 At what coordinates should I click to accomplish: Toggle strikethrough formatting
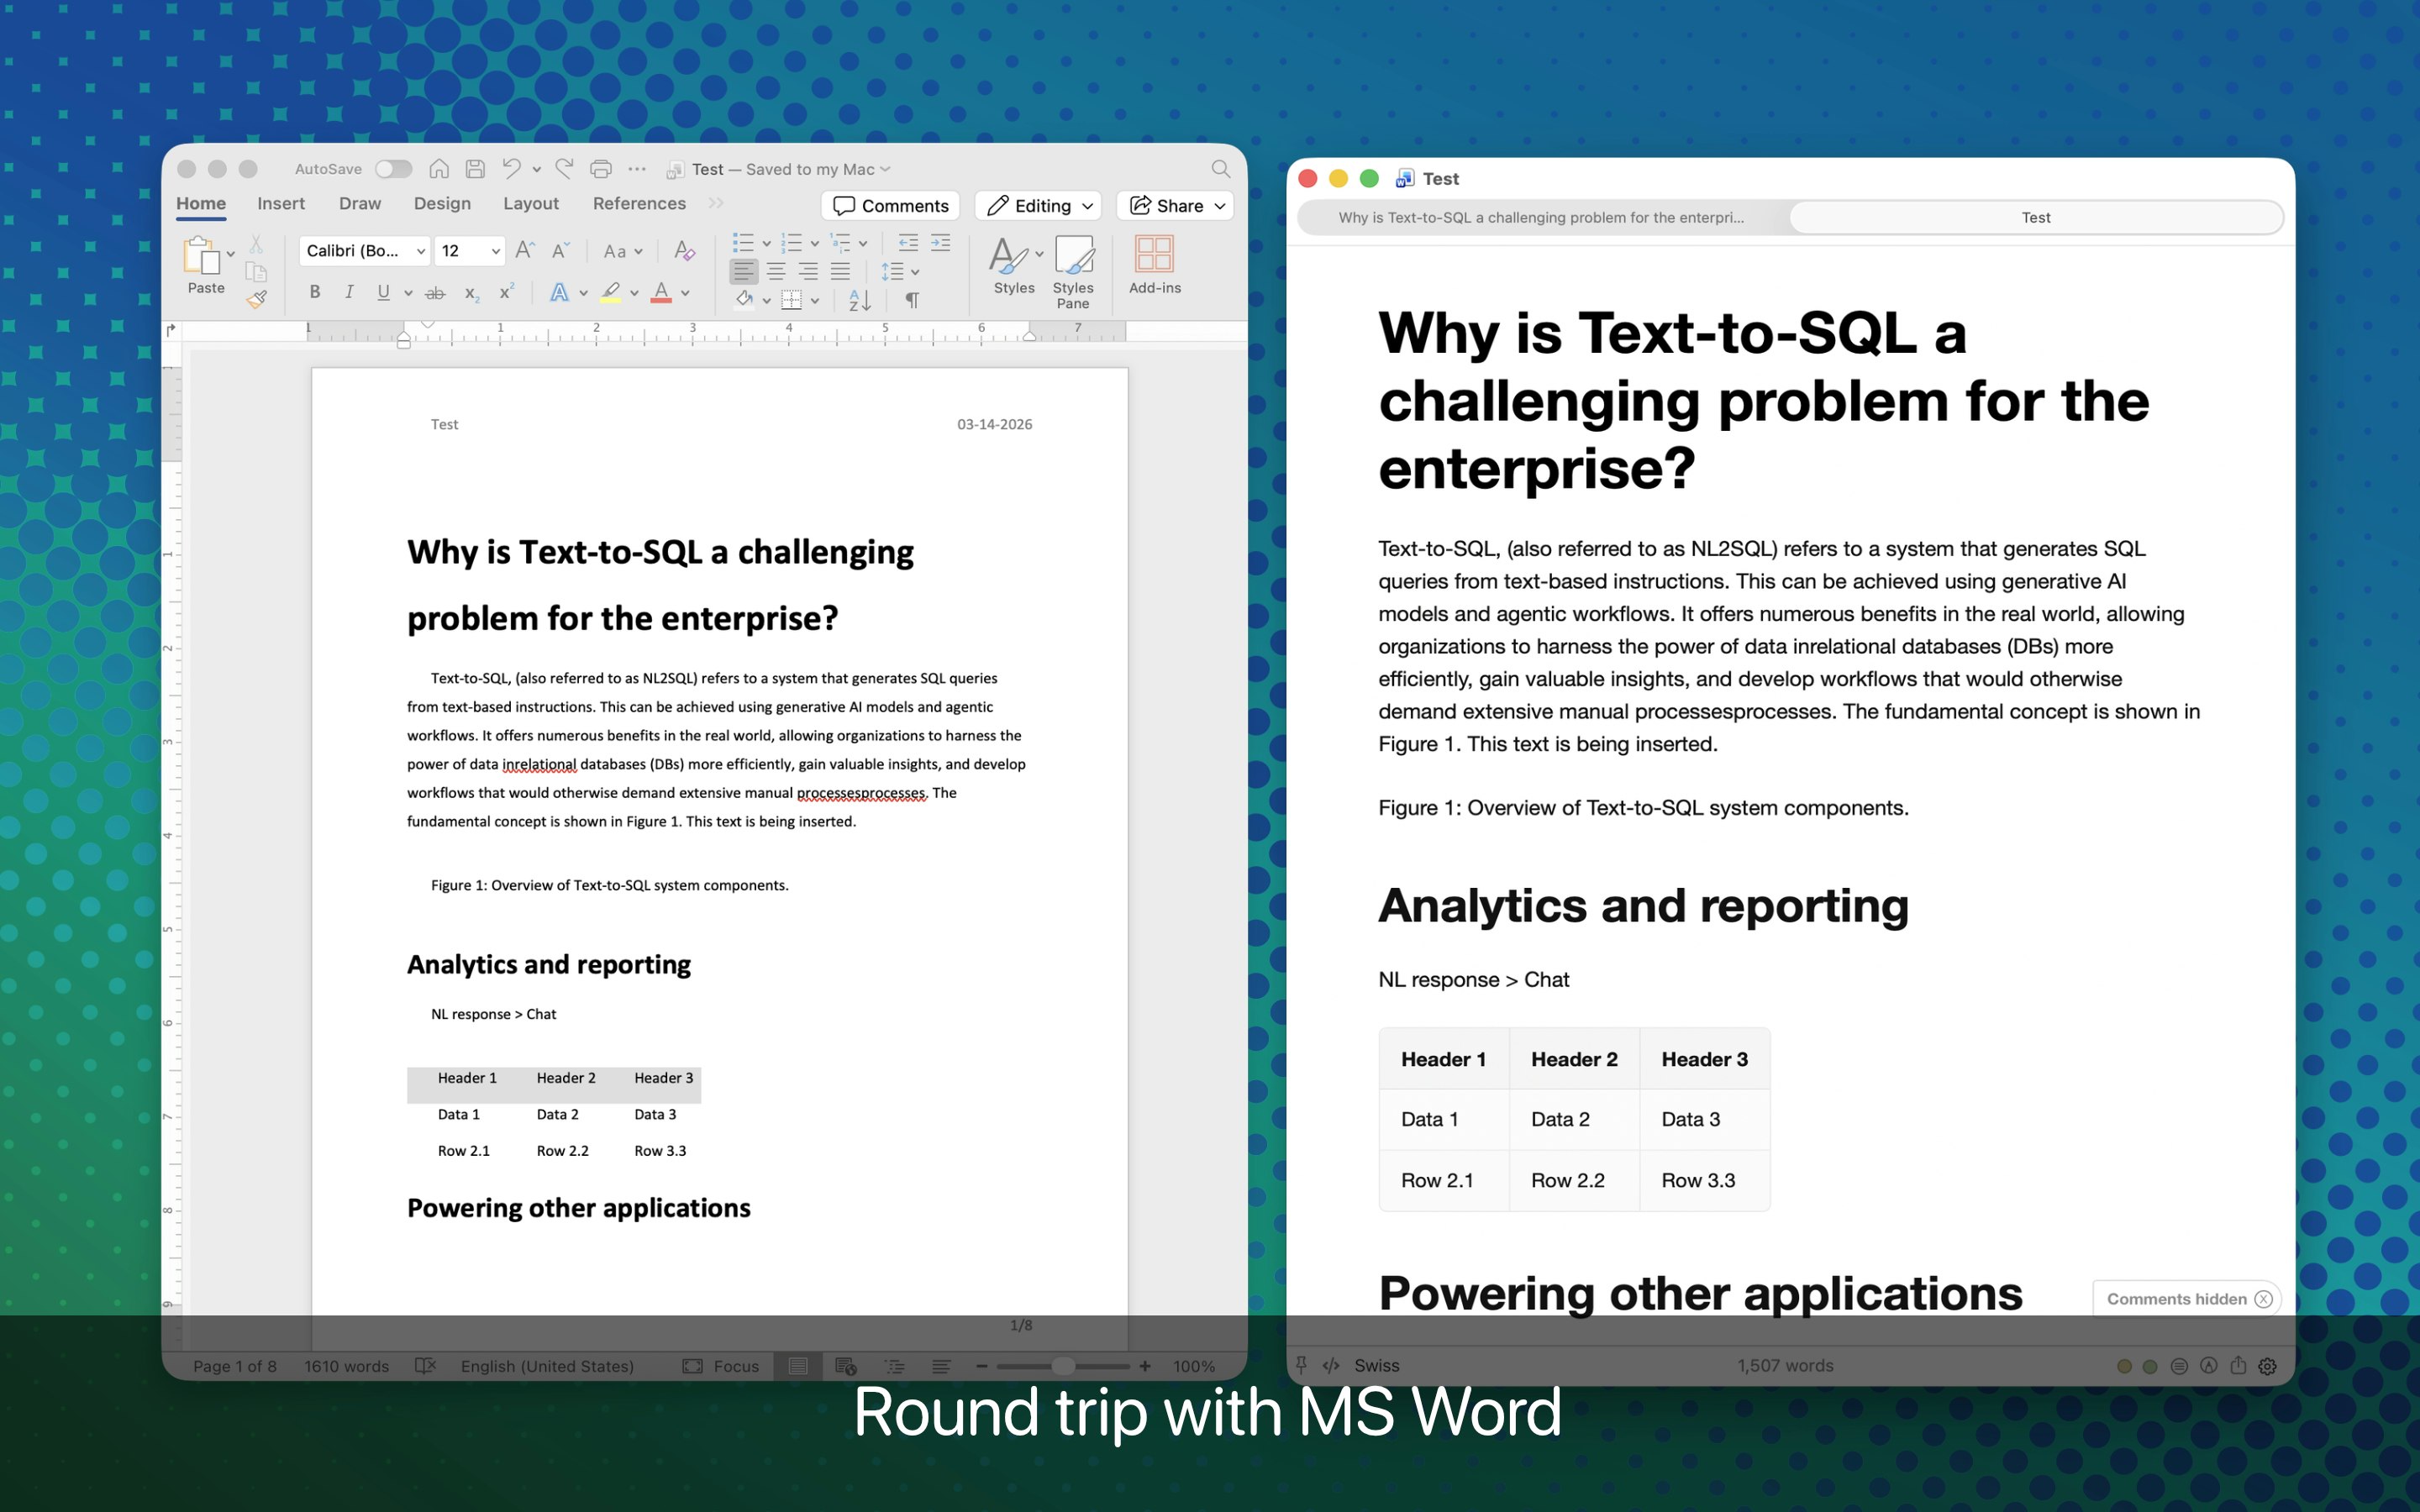coord(435,293)
